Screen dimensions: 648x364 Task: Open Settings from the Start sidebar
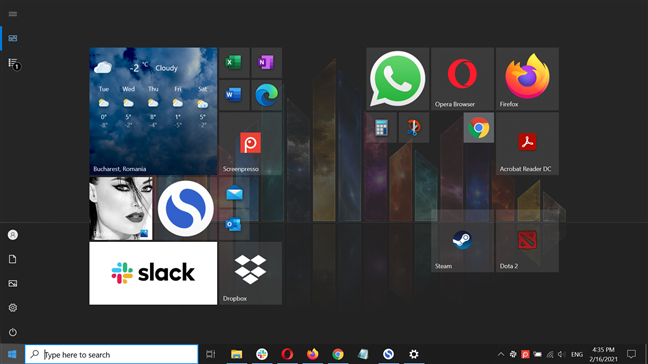[x=13, y=308]
